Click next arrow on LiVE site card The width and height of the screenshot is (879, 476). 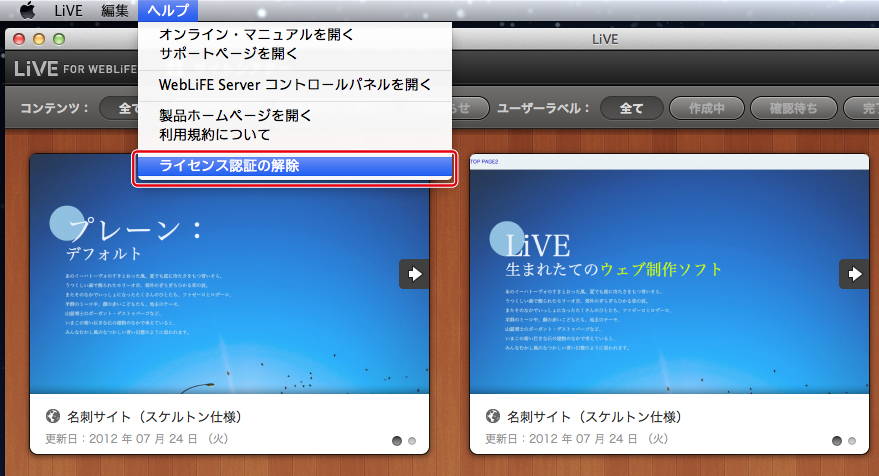[854, 274]
